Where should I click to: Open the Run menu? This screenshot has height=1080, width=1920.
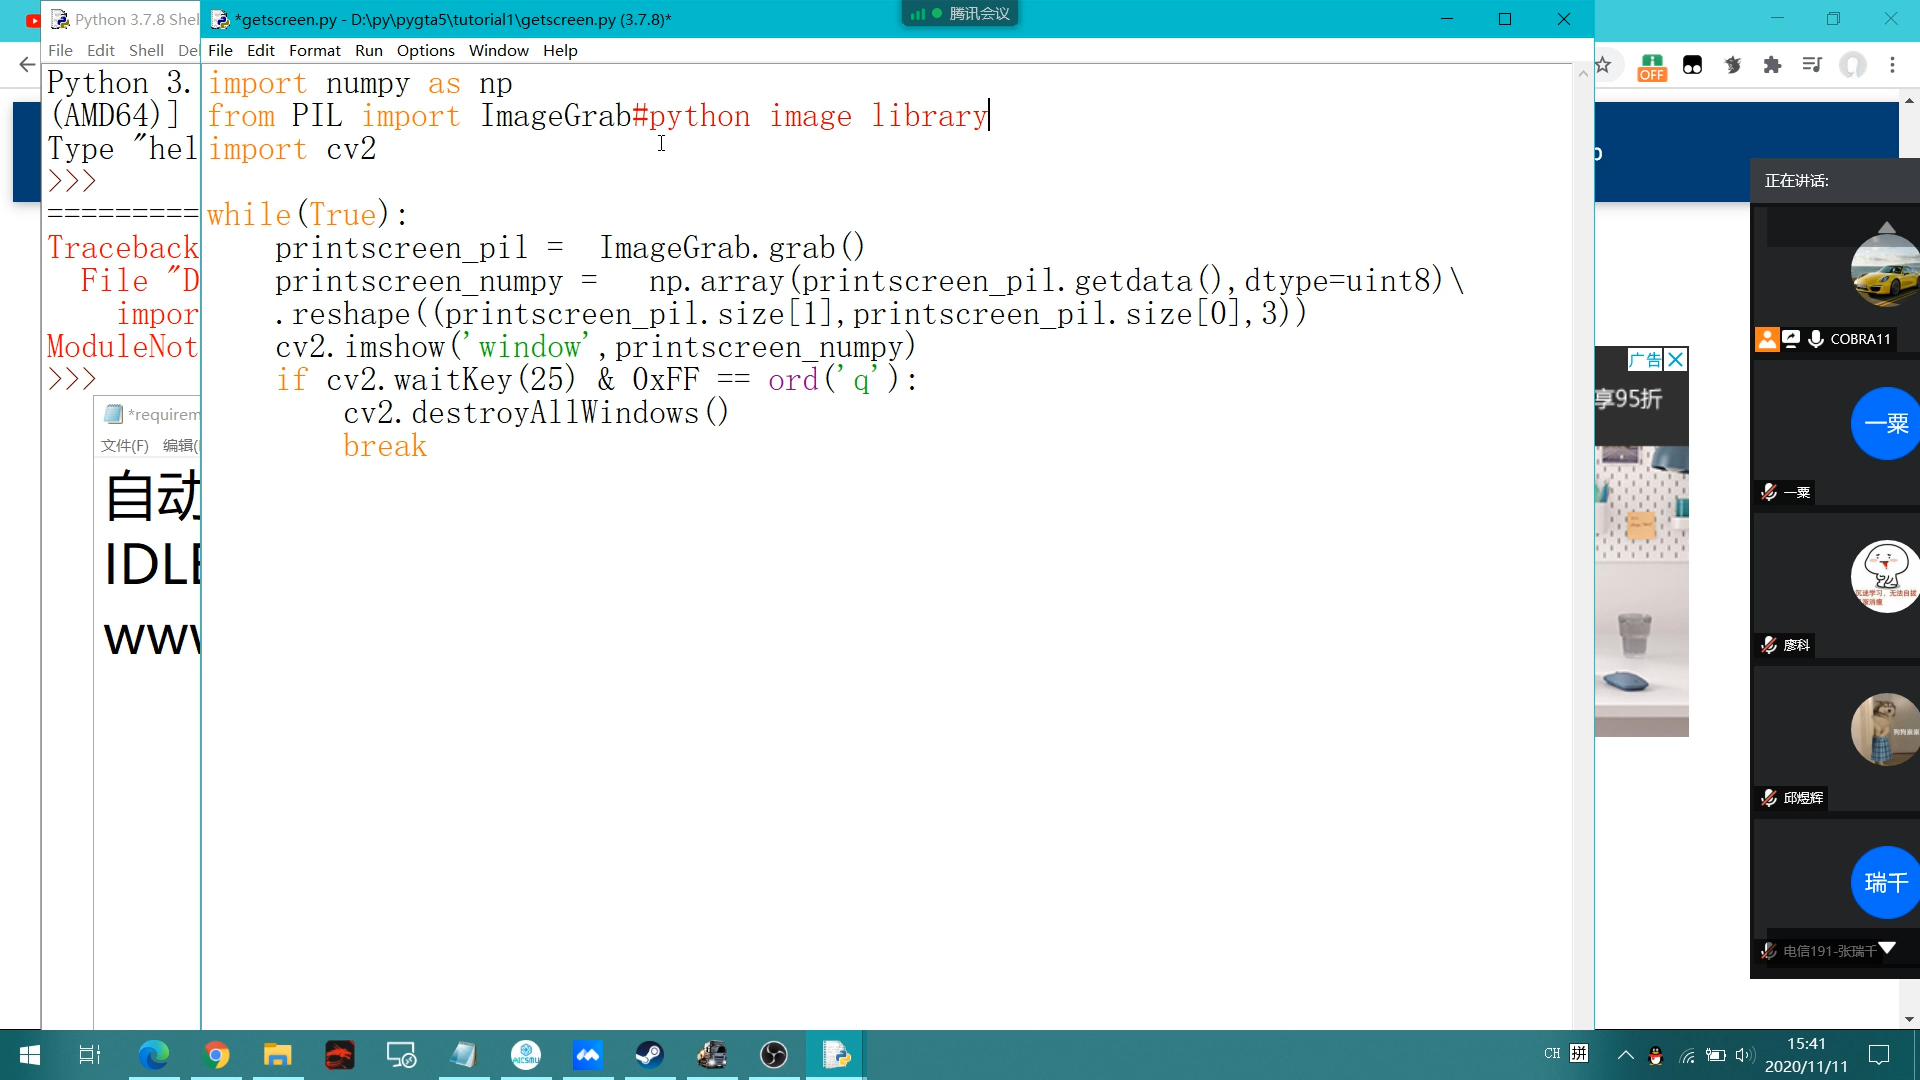click(x=368, y=50)
